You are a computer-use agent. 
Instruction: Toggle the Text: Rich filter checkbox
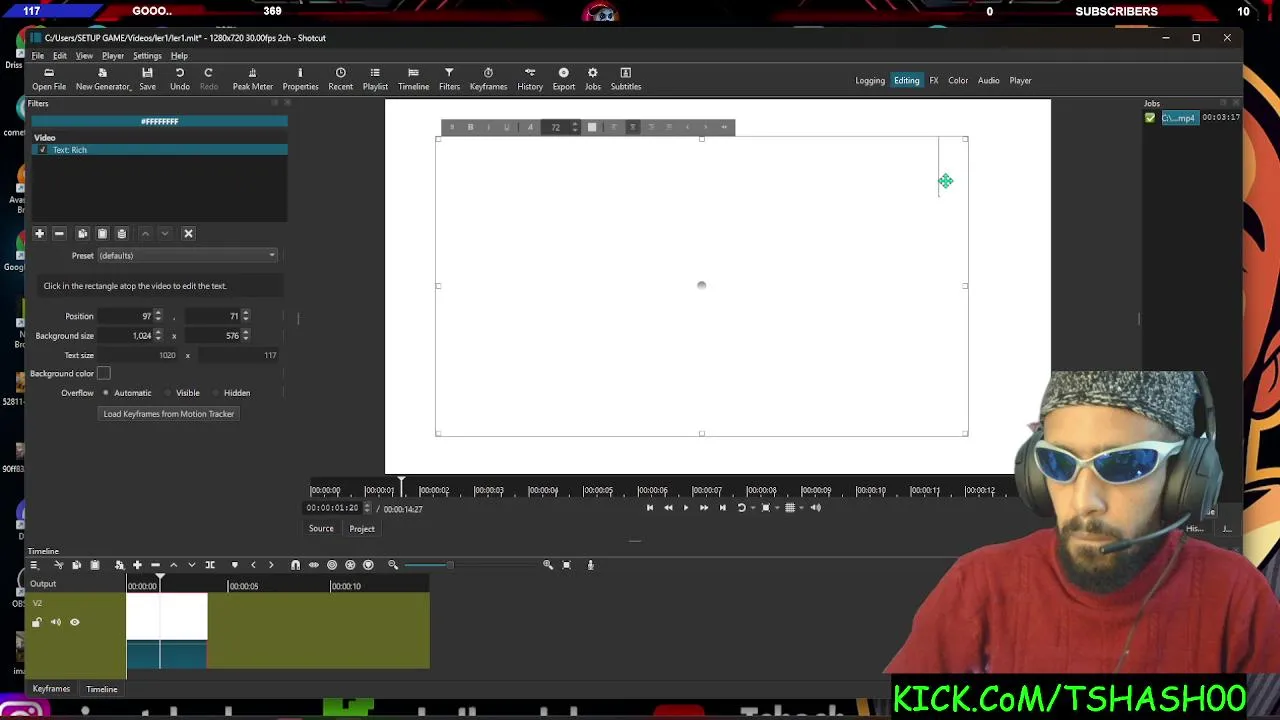coord(42,150)
